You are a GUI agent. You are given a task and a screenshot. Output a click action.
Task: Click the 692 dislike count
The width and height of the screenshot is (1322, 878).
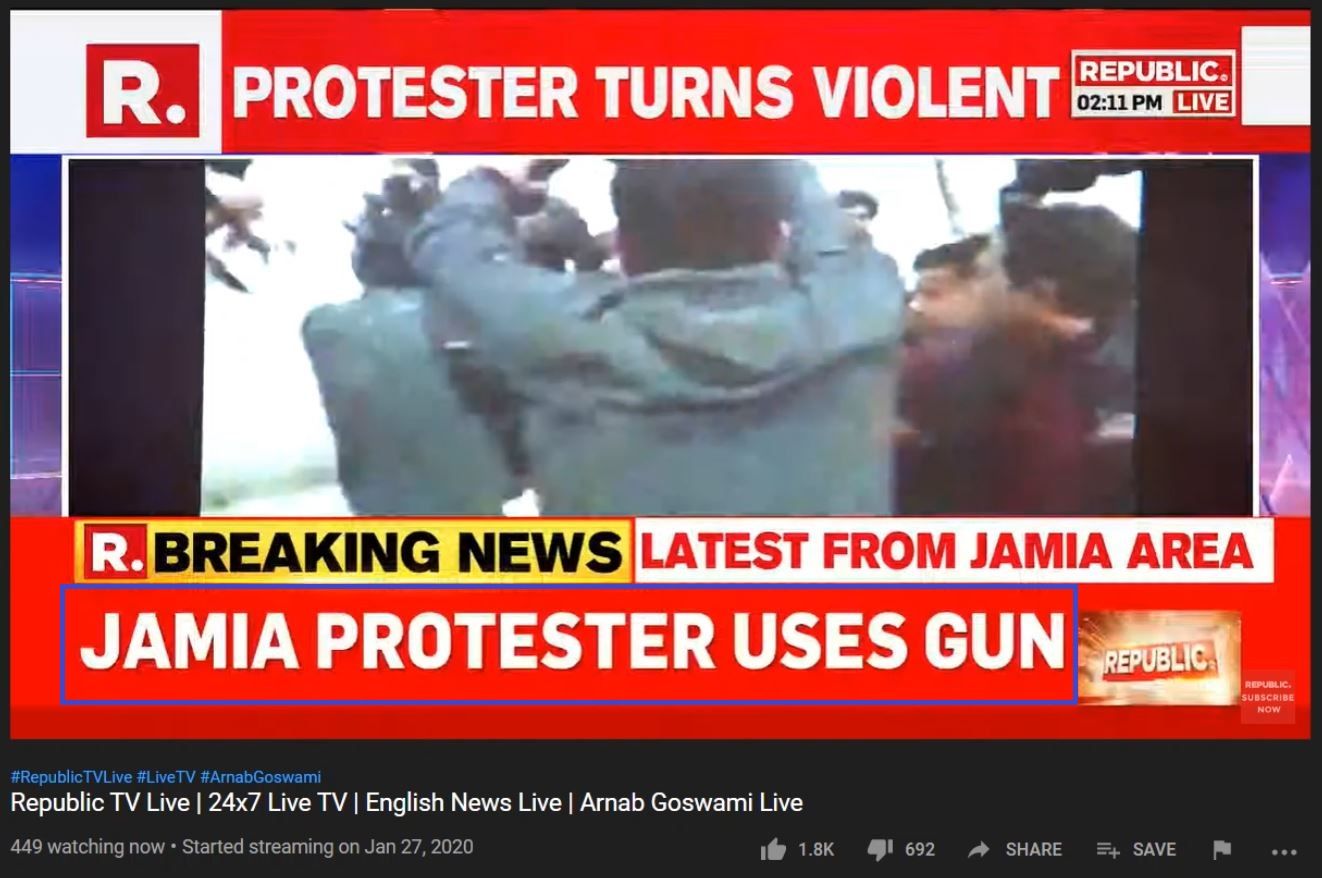tap(920, 849)
